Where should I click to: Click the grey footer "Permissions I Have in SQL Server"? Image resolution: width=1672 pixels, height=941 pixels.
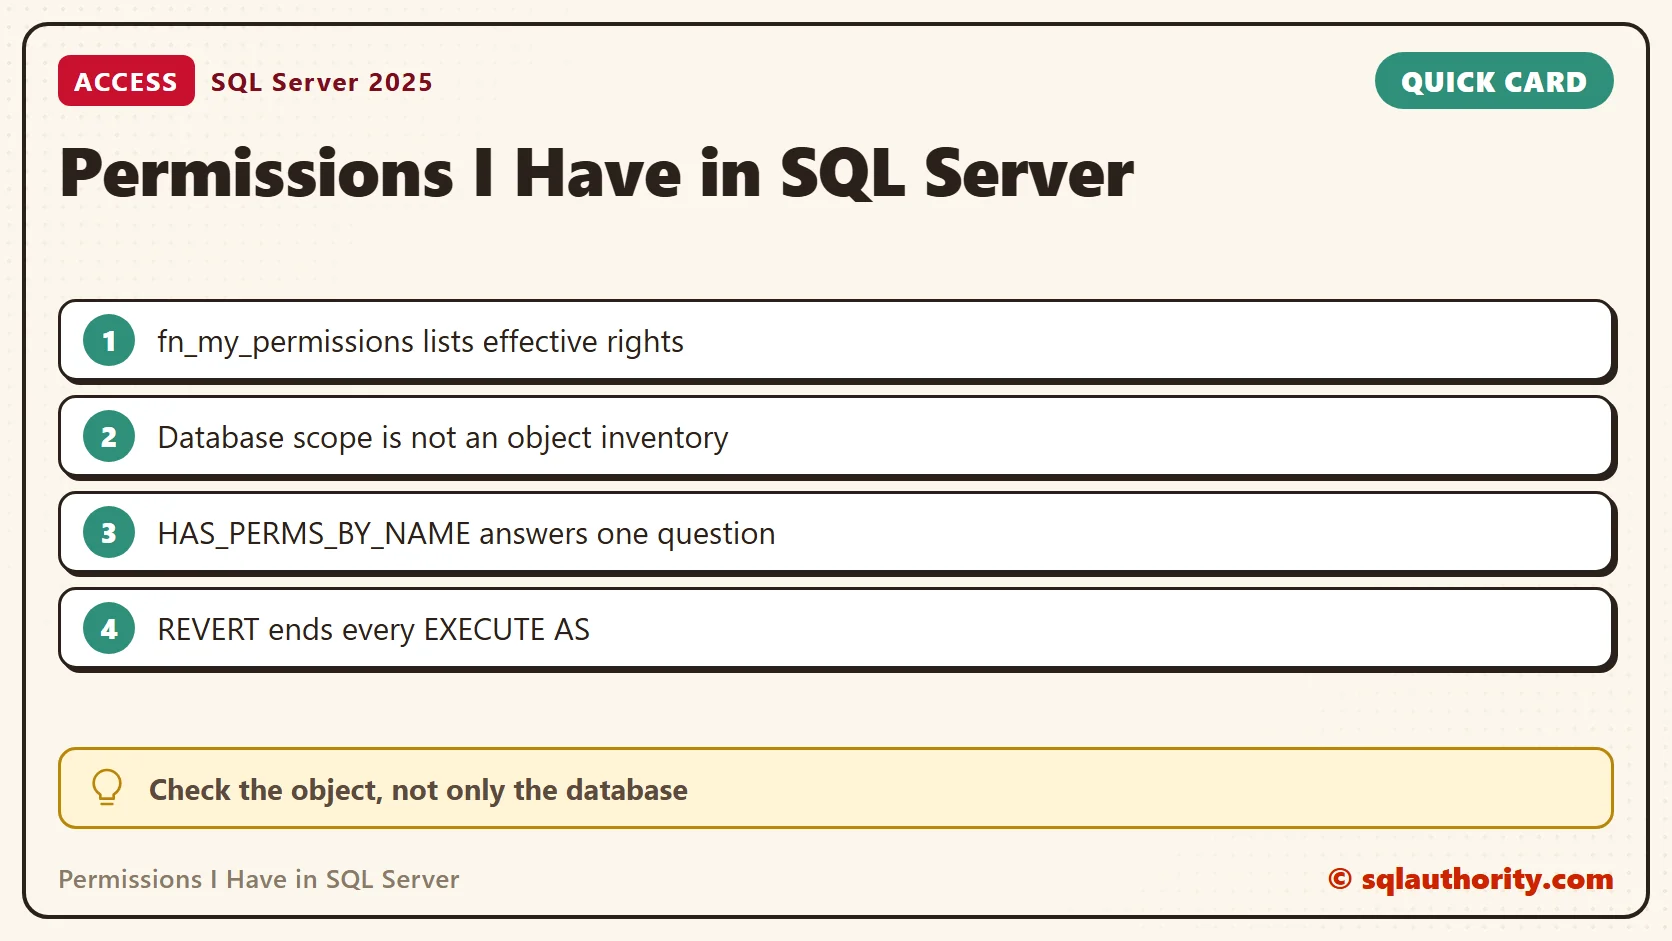click(x=259, y=879)
